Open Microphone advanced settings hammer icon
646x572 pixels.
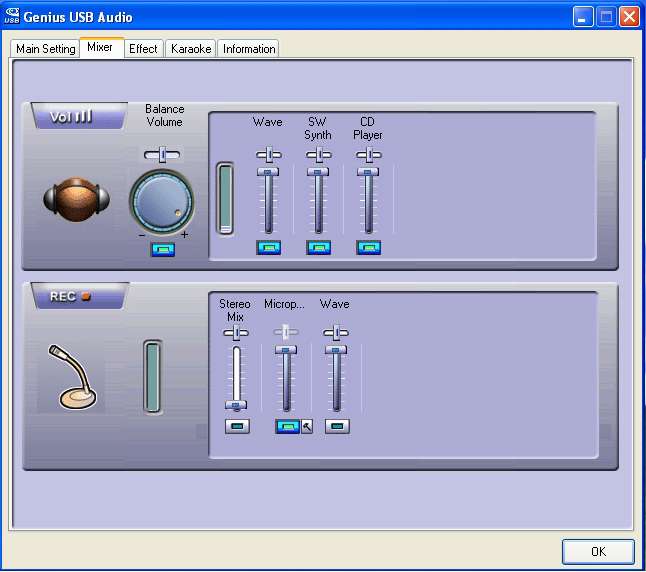coord(307,426)
